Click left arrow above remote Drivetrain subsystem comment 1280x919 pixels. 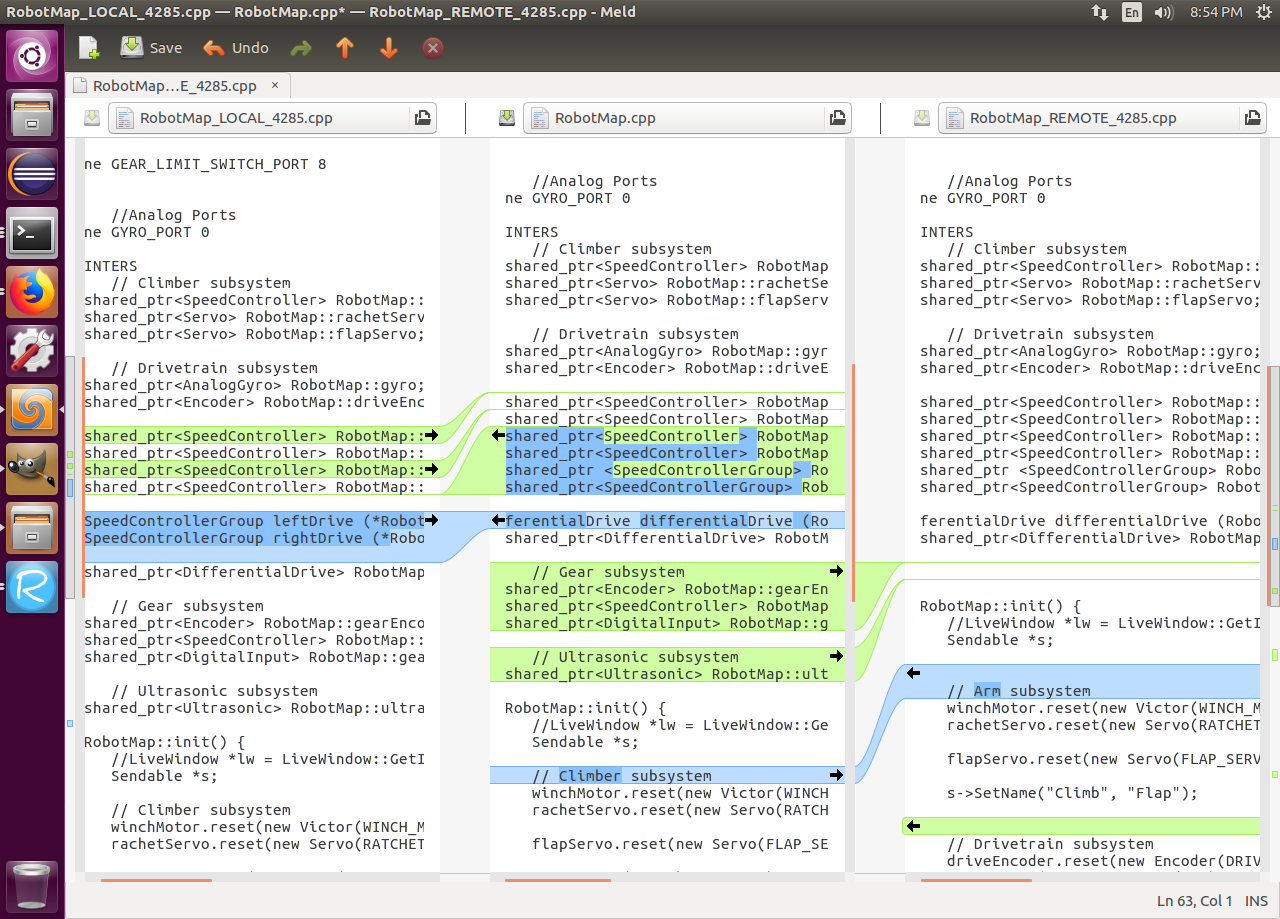click(x=913, y=827)
